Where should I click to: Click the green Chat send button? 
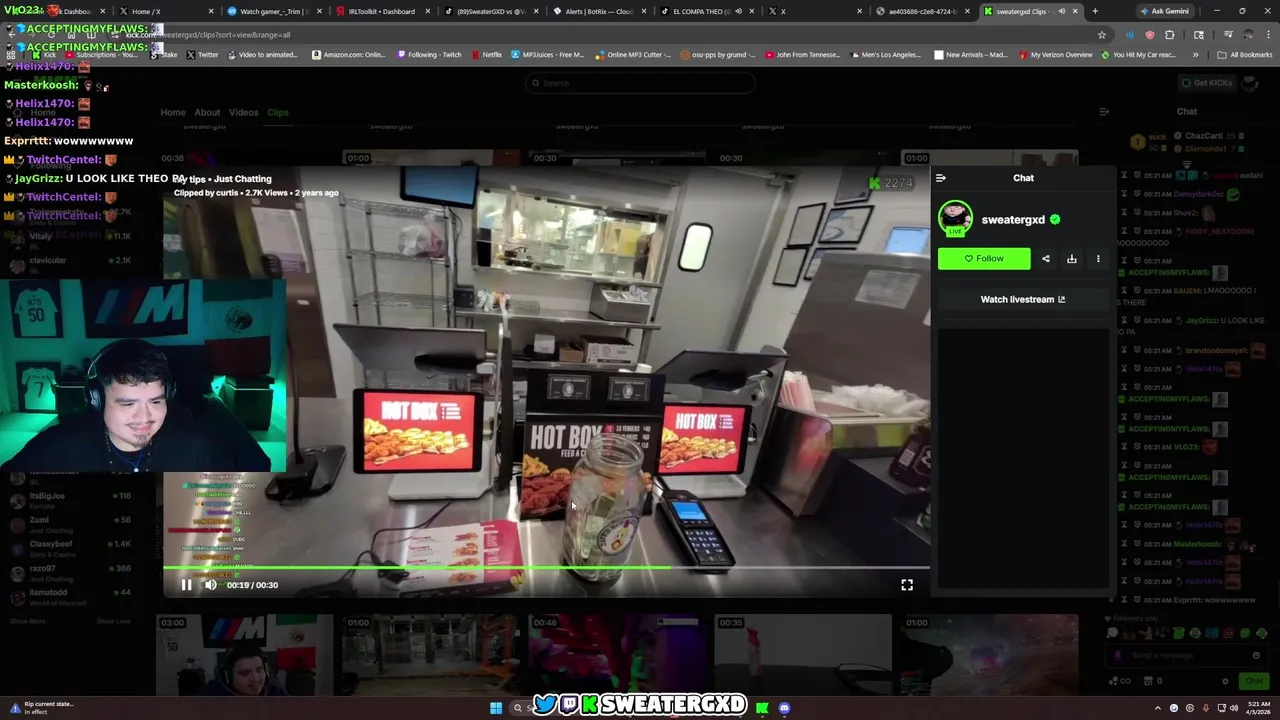1253,681
